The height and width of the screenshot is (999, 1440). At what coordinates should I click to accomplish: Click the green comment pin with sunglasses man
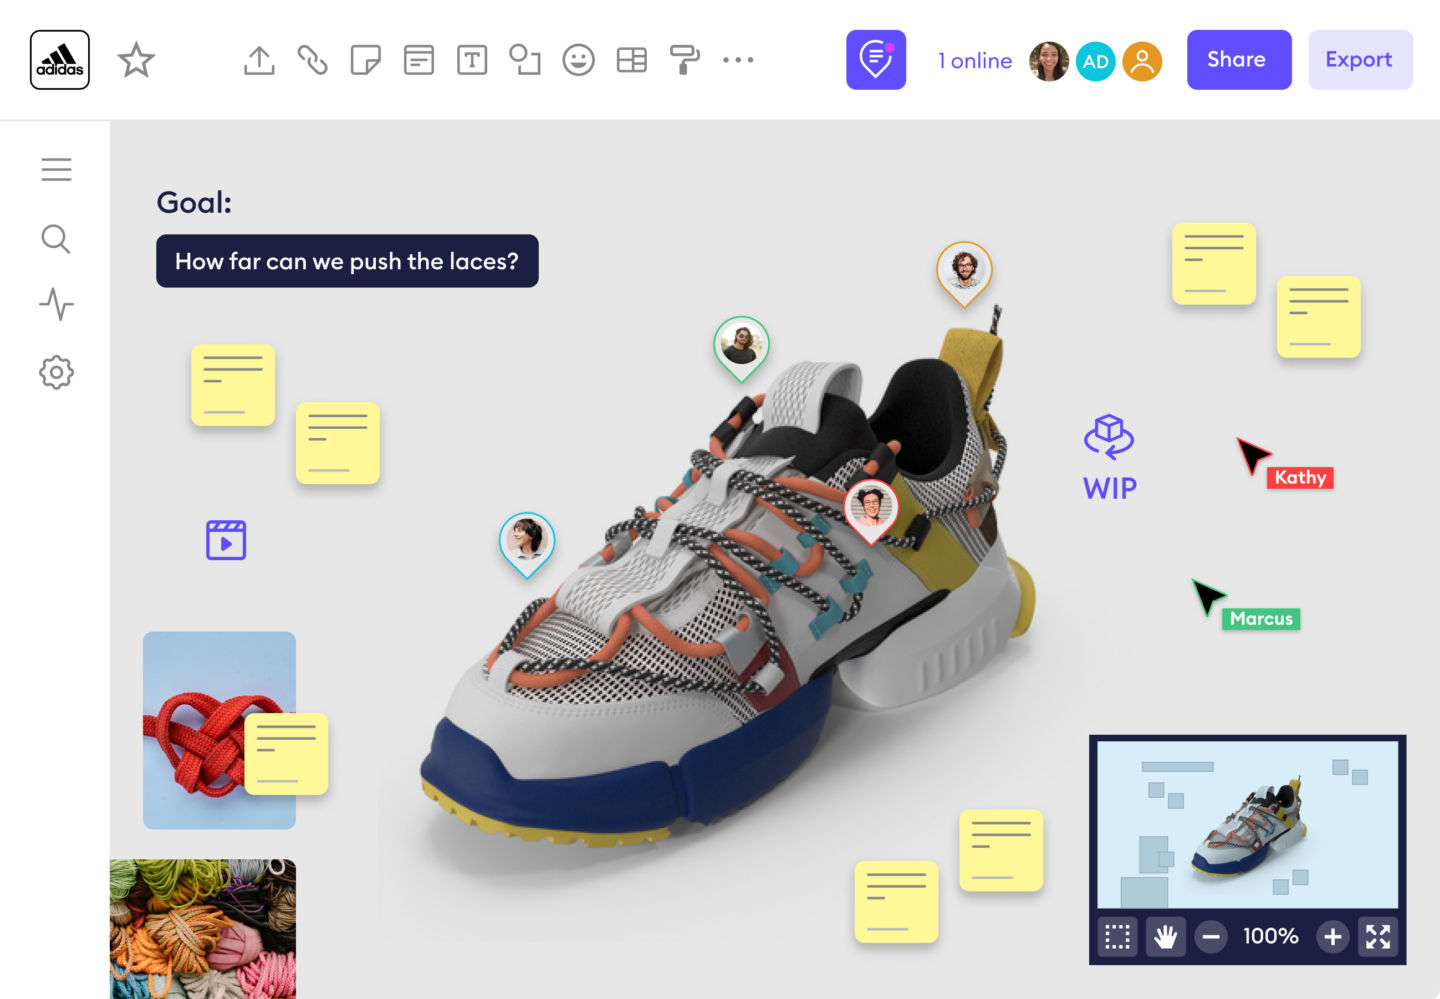point(741,347)
